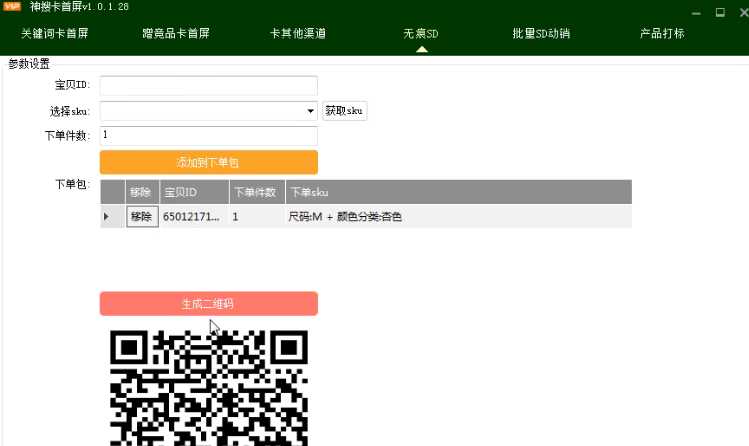Screen dimensions: 749x446
Task: Click the 生成二维码 button
Action: click(209, 304)
